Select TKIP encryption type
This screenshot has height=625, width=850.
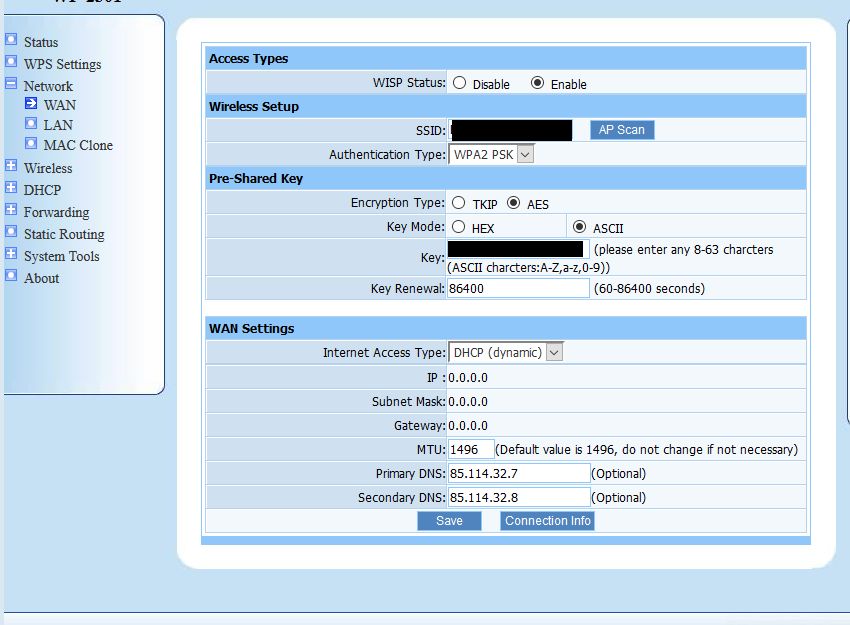pyautogui.click(x=460, y=203)
